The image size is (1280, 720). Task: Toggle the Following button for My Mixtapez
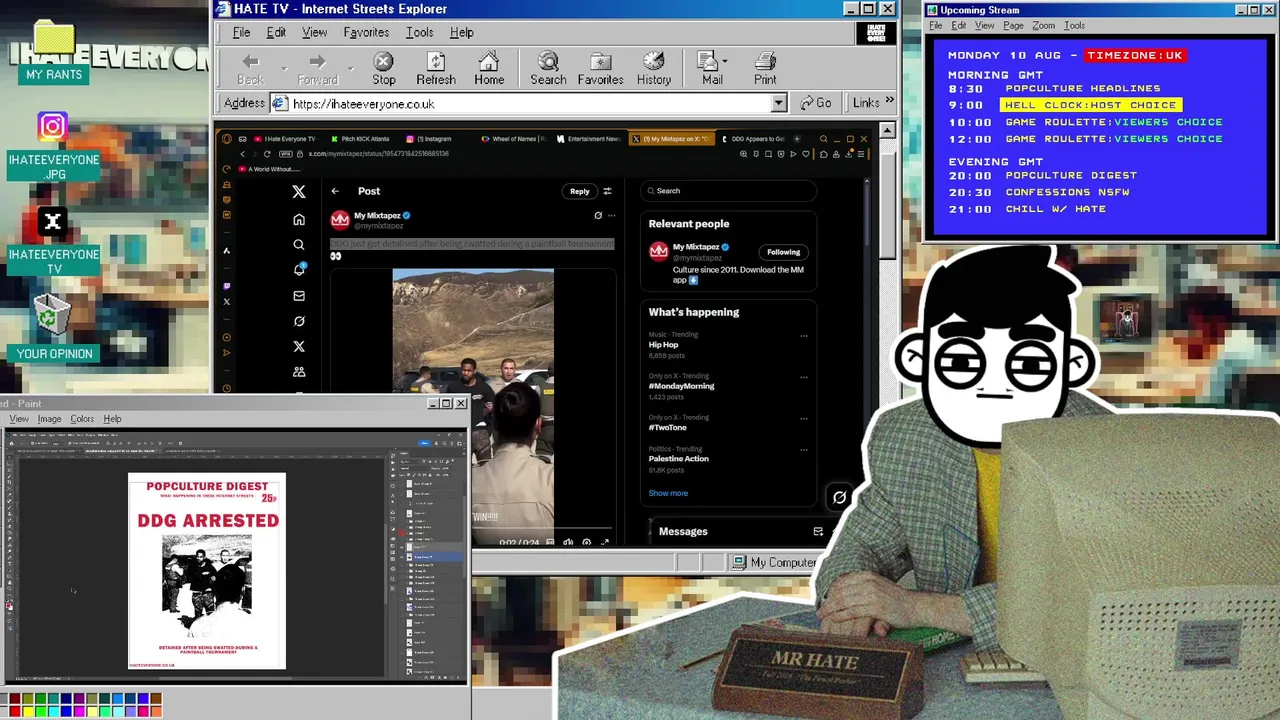pyautogui.click(x=783, y=252)
